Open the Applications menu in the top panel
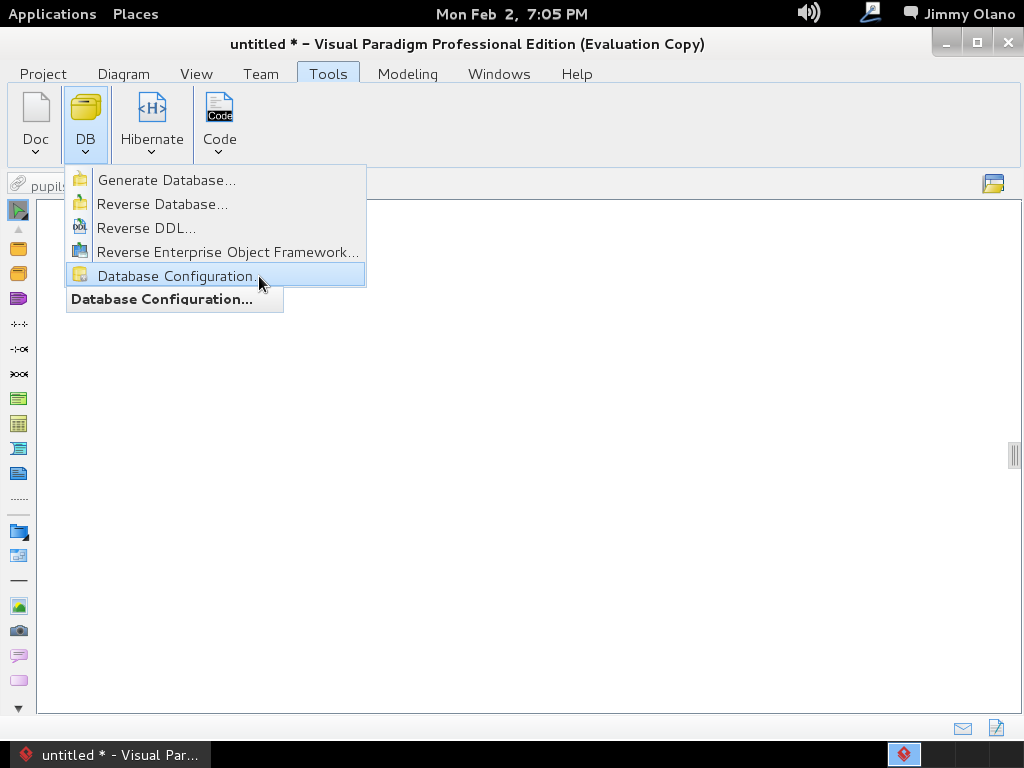The image size is (1024, 768). (52, 14)
